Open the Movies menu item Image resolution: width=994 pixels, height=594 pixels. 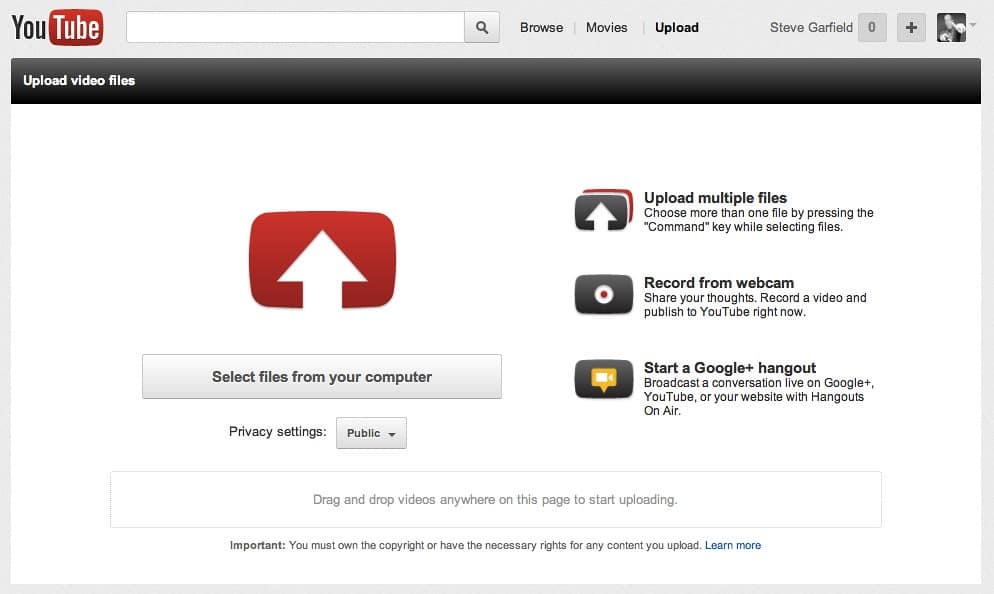(x=607, y=27)
